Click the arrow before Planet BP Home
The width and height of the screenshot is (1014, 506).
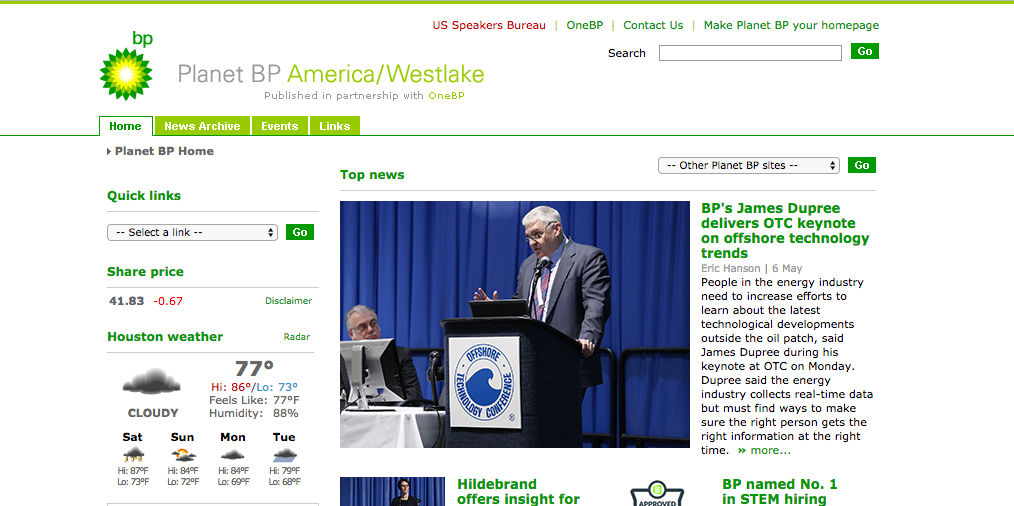tap(109, 151)
